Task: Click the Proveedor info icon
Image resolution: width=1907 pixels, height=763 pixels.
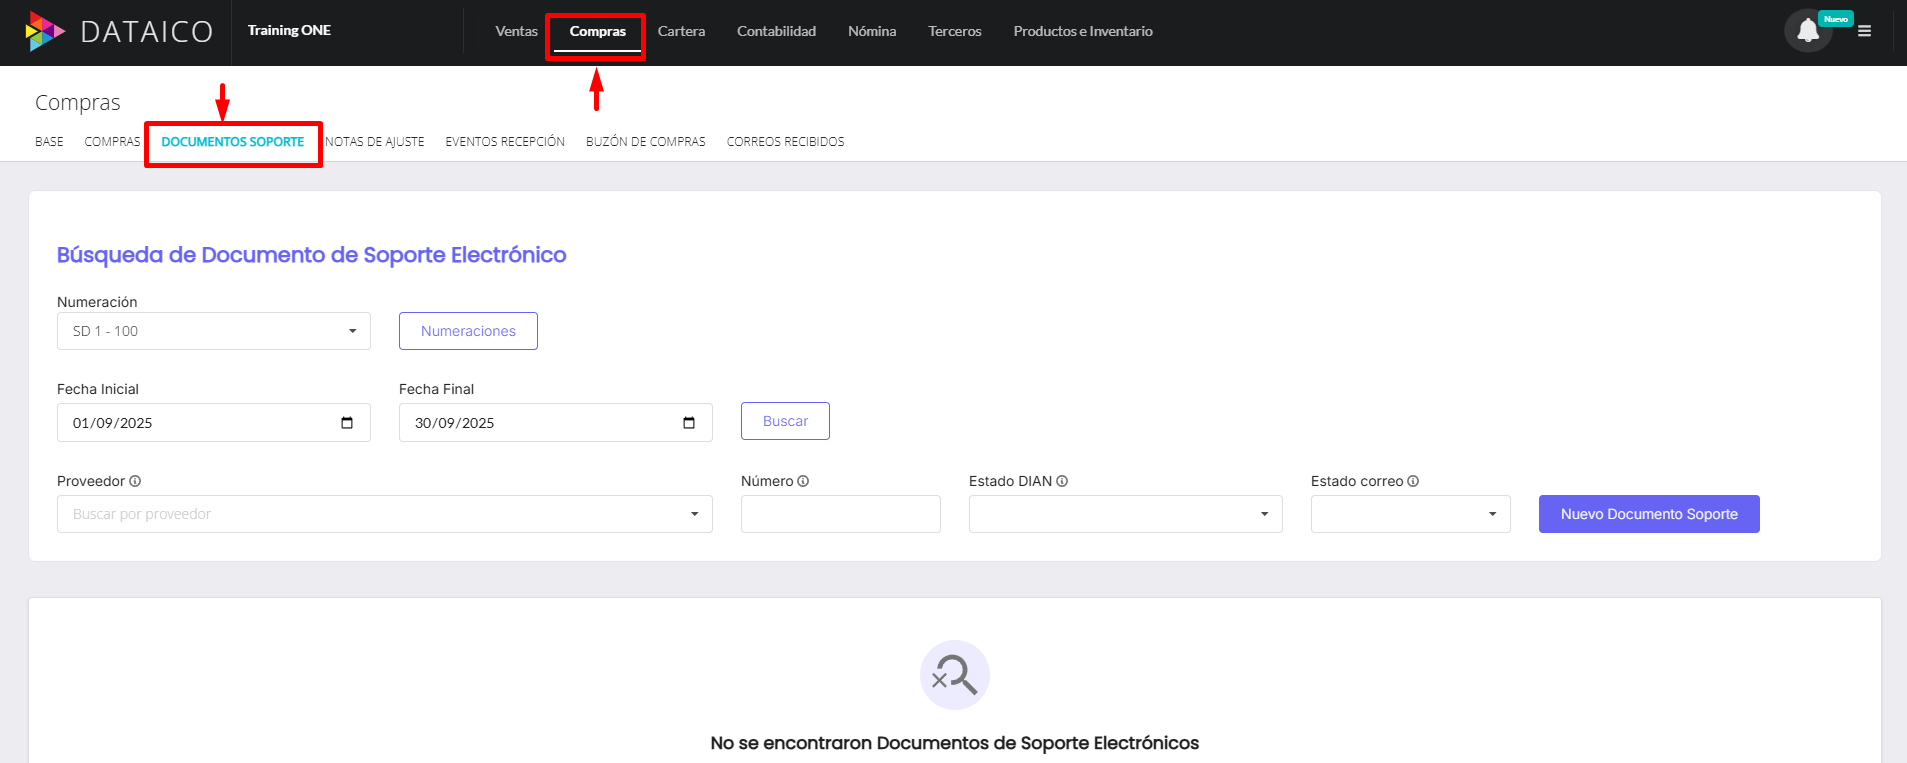Action: pos(135,481)
